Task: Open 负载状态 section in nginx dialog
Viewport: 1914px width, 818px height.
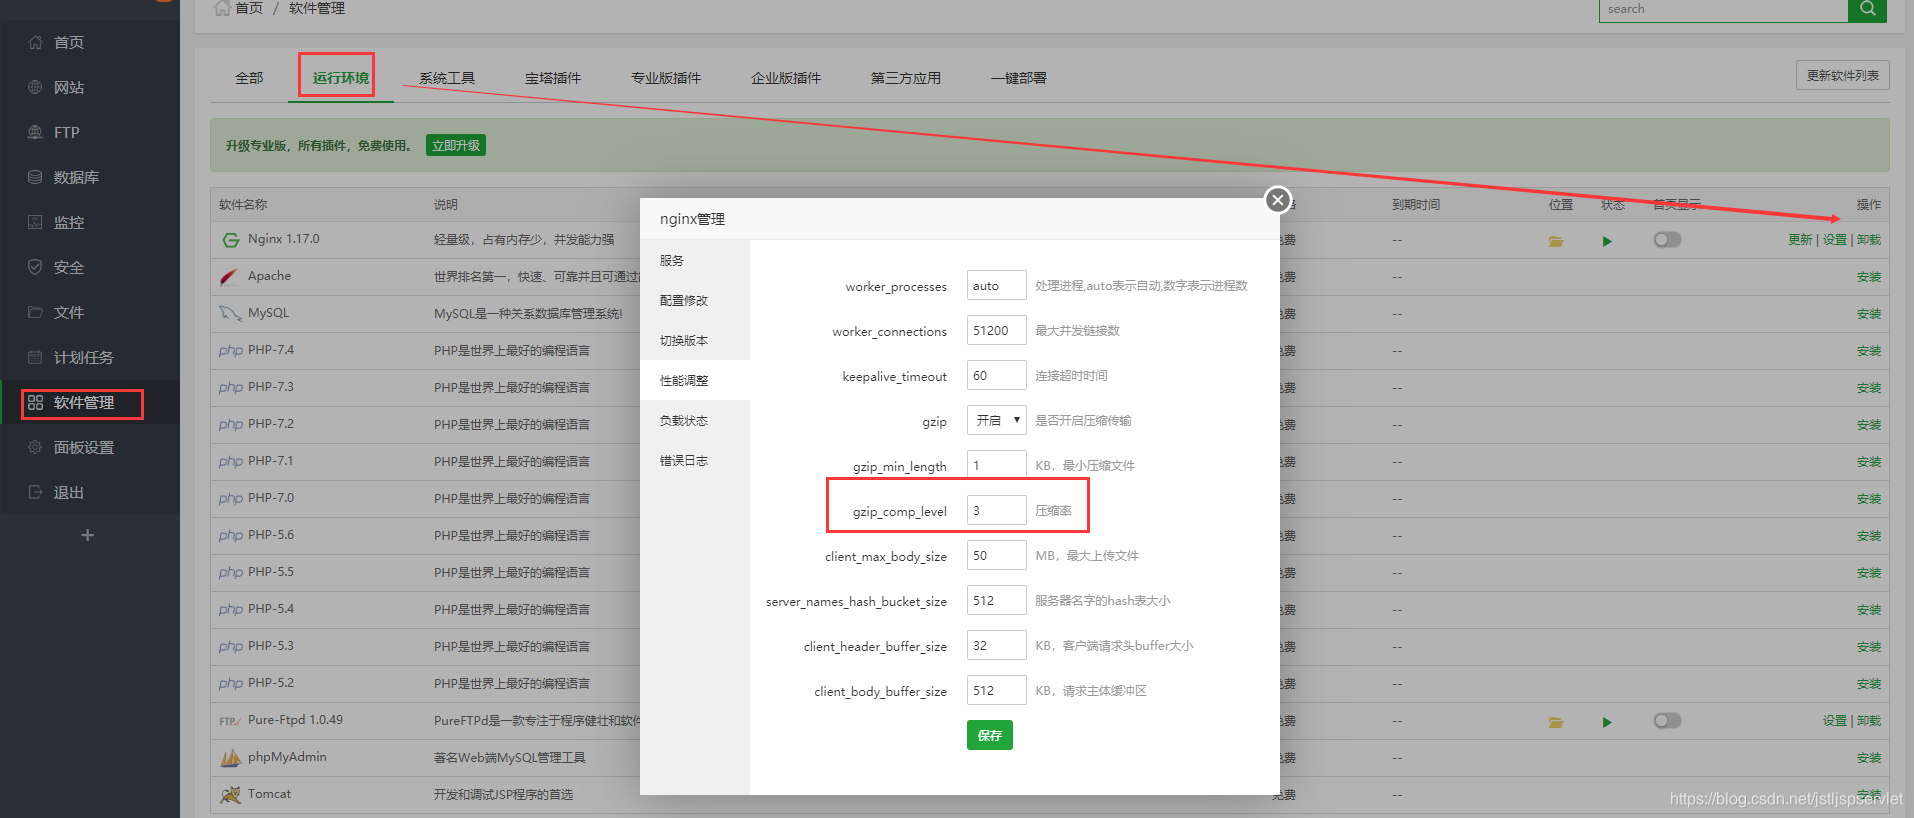Action: [x=695, y=420]
